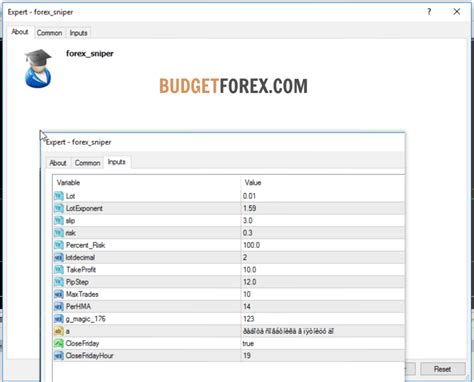The image size is (474, 382).
Task: Select the MaxTrades value 10
Action: 247,294
